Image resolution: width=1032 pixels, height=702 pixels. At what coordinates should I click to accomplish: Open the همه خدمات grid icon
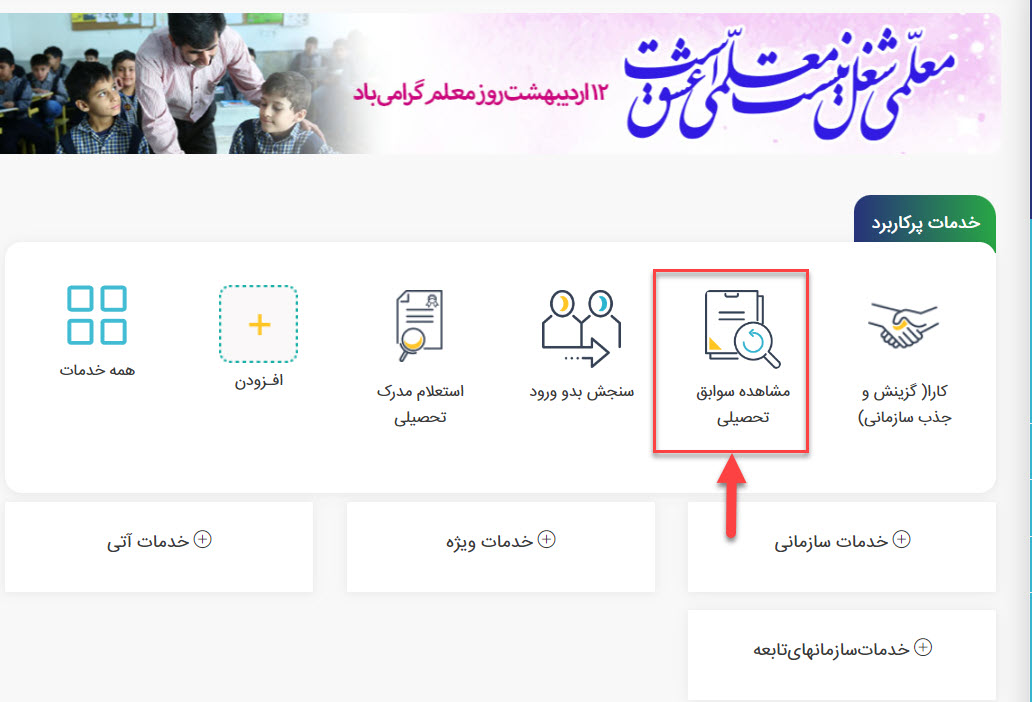pos(97,315)
